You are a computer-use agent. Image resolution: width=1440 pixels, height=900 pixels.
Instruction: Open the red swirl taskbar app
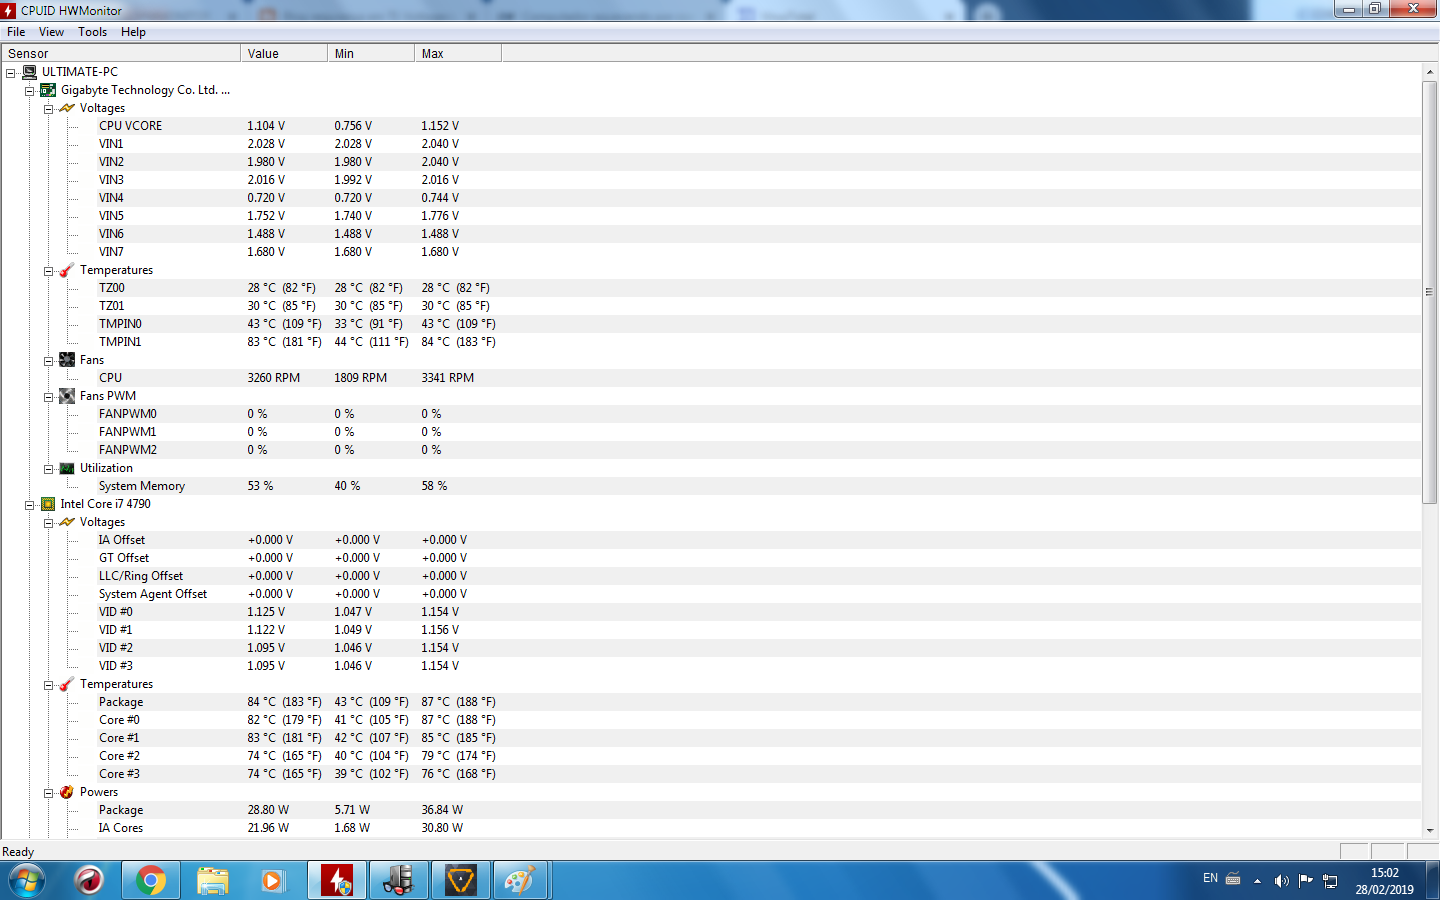(90, 881)
